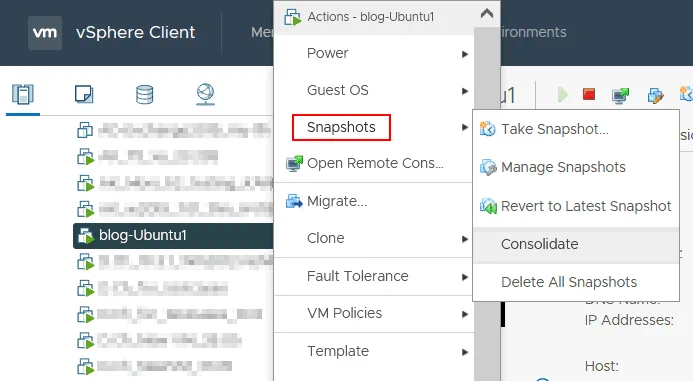Click the vm logo in header
The height and width of the screenshot is (381, 693).
pos(45,33)
